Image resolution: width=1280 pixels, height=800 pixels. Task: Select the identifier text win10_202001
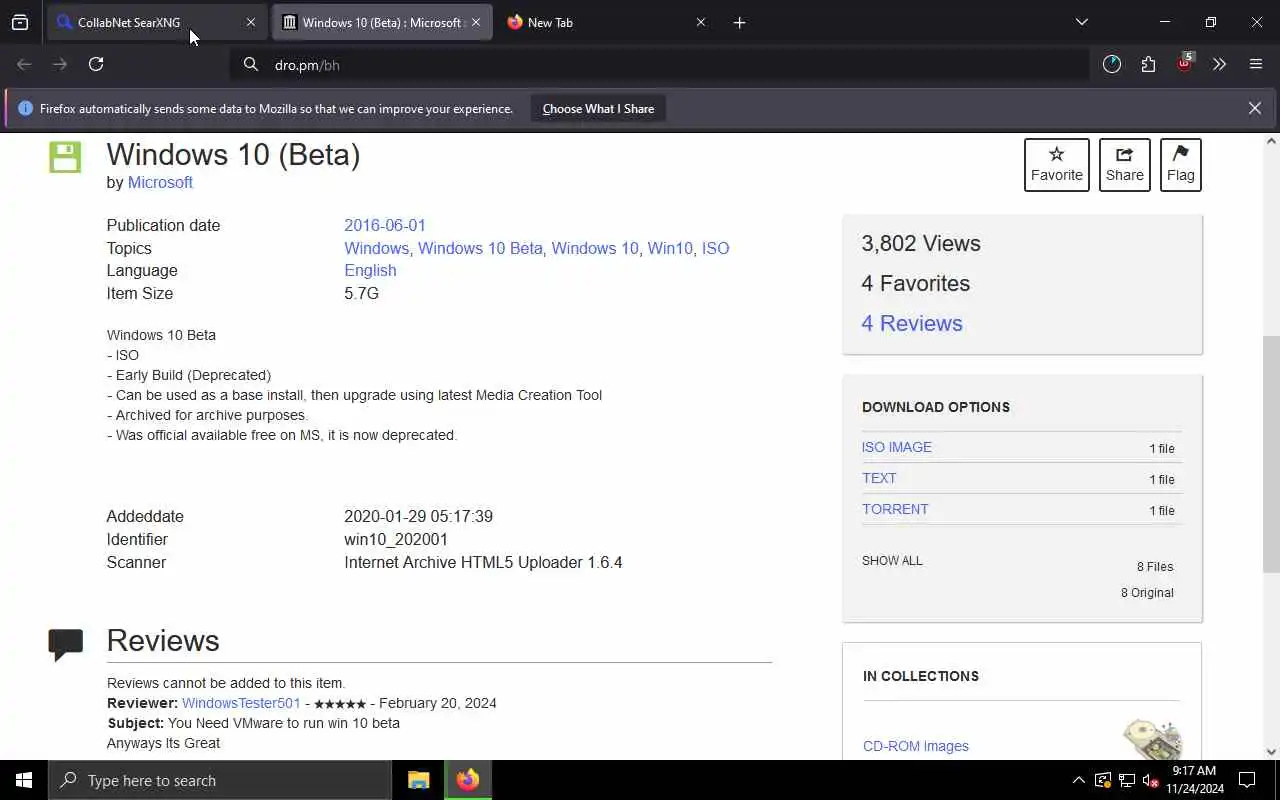pyautogui.click(x=396, y=539)
